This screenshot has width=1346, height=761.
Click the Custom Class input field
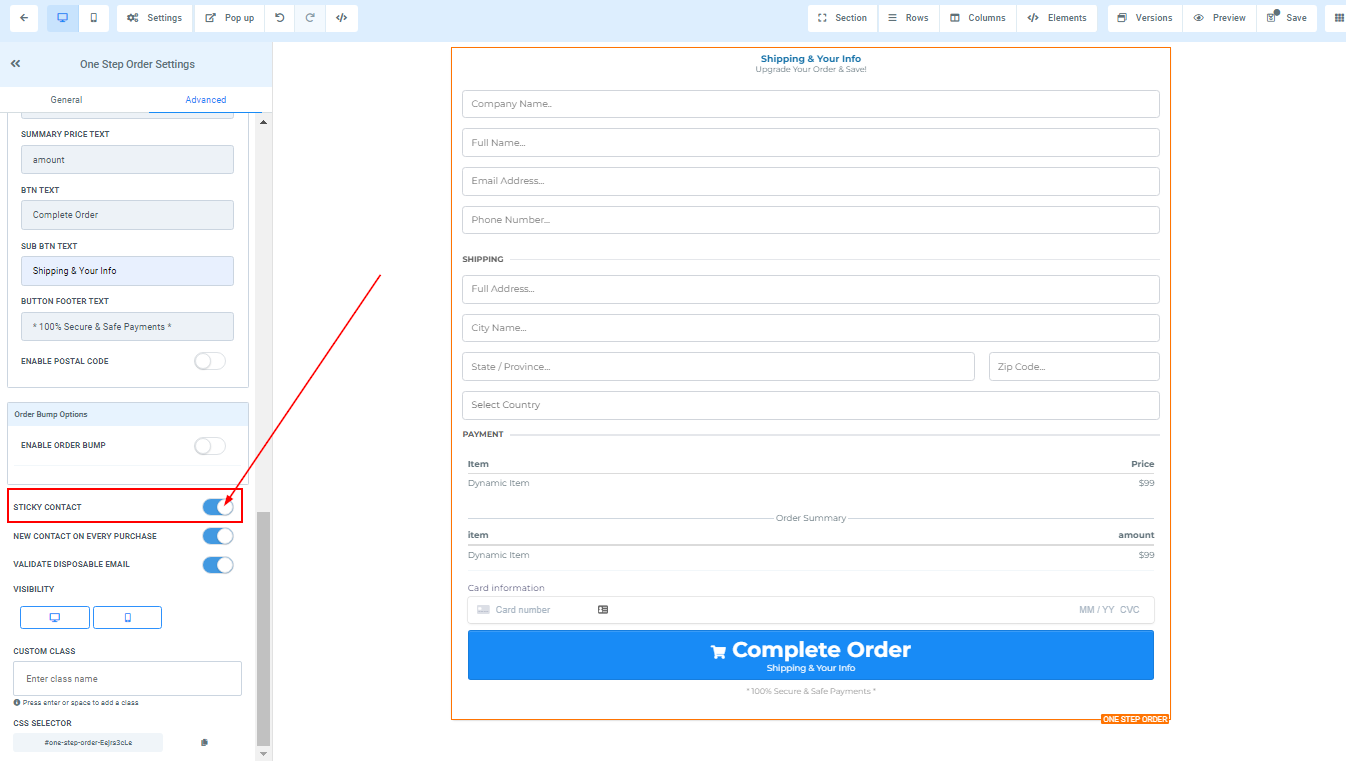click(x=128, y=679)
